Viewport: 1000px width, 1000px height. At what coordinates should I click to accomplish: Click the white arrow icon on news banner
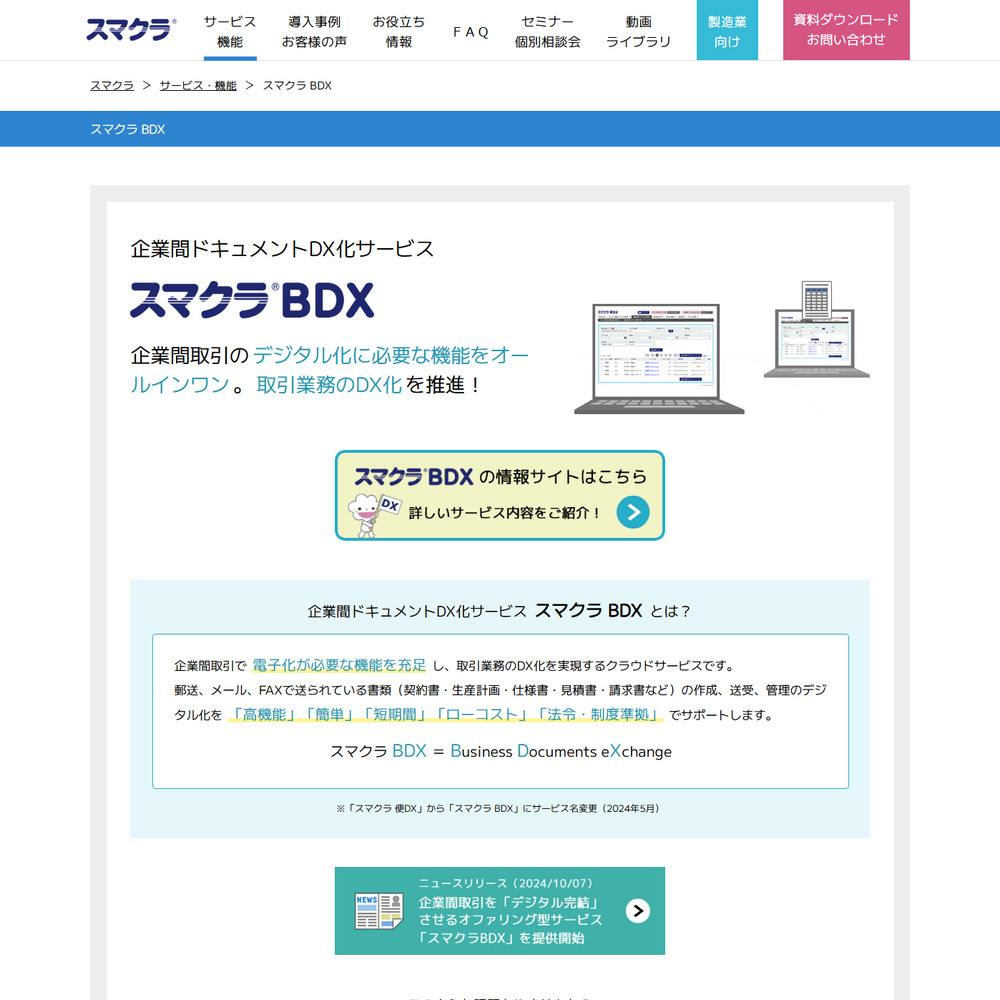coord(638,911)
